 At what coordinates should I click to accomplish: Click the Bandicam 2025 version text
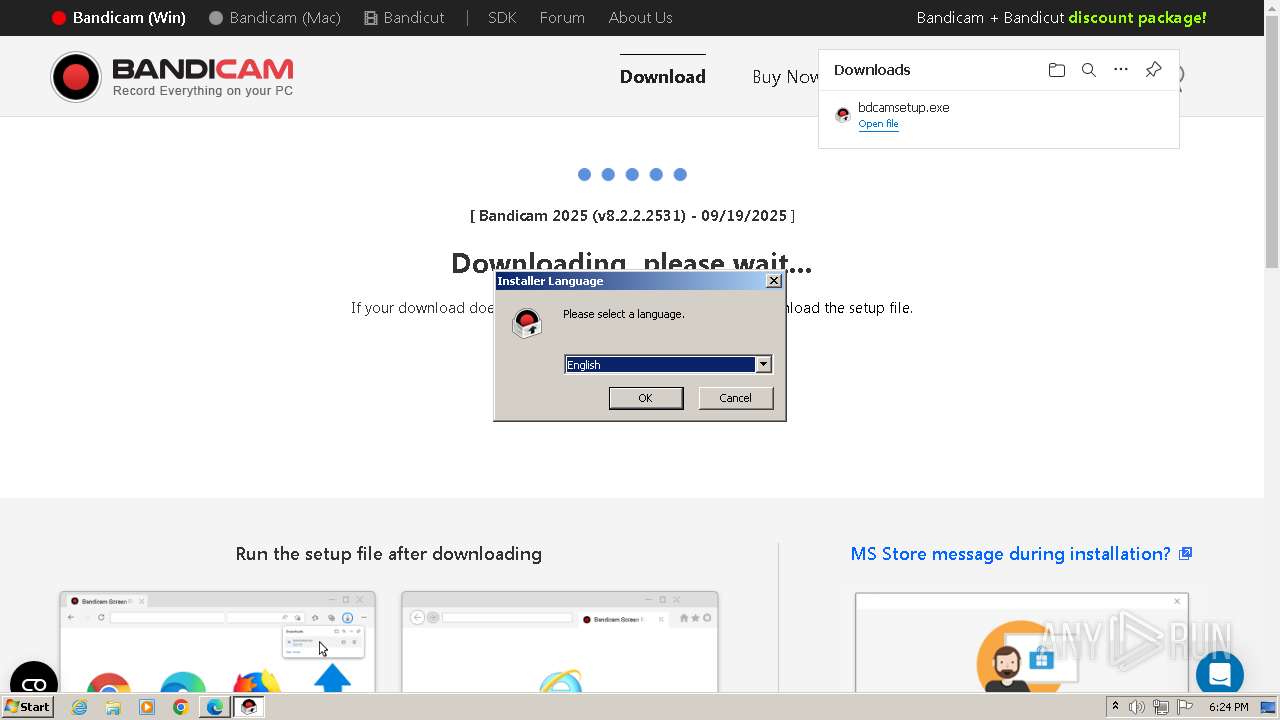pyautogui.click(x=633, y=216)
